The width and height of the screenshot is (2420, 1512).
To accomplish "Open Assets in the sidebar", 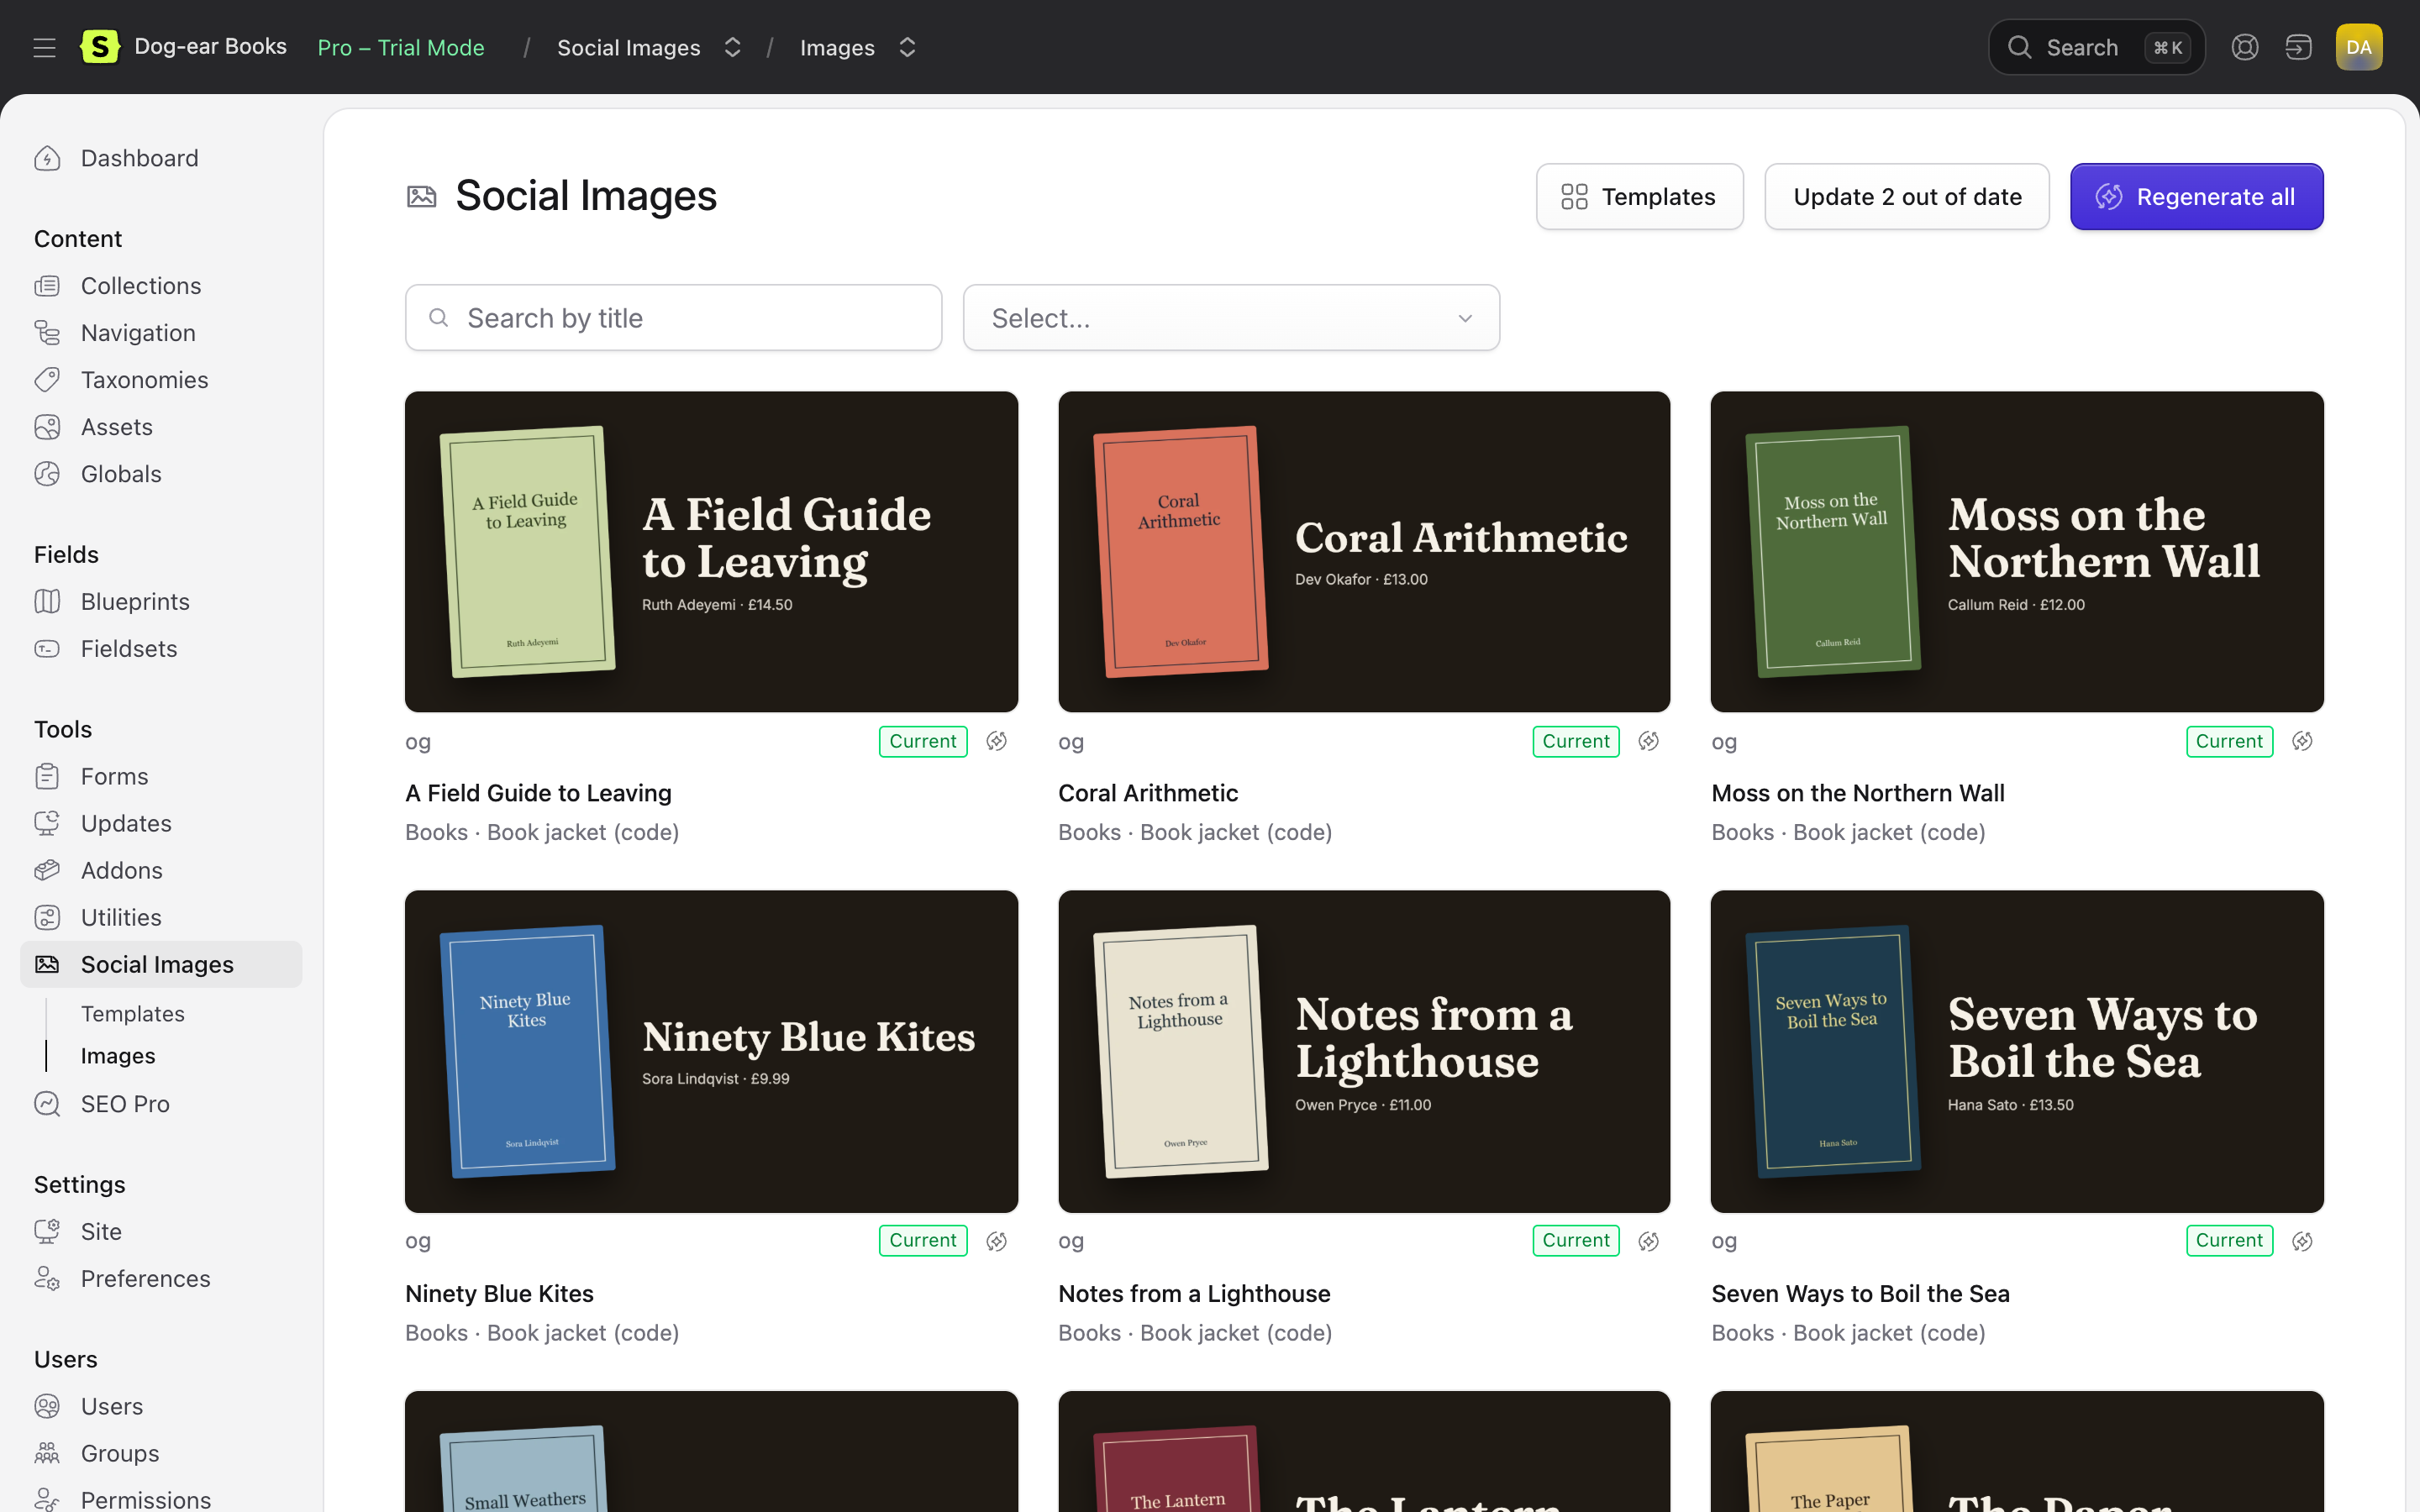I will click(x=161, y=427).
